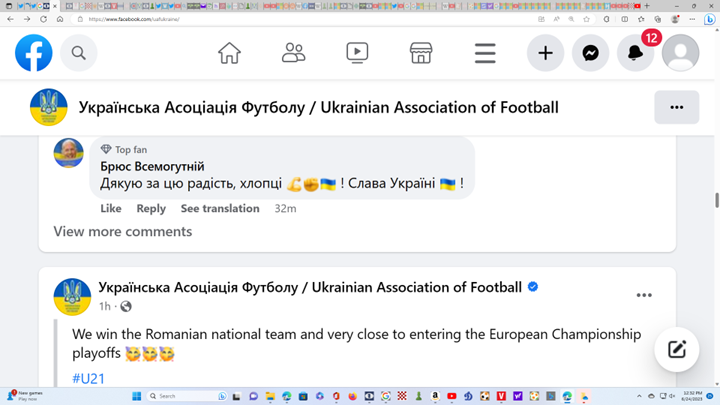The image size is (720, 405).
Task: Open account profile menu
Action: 680,53
